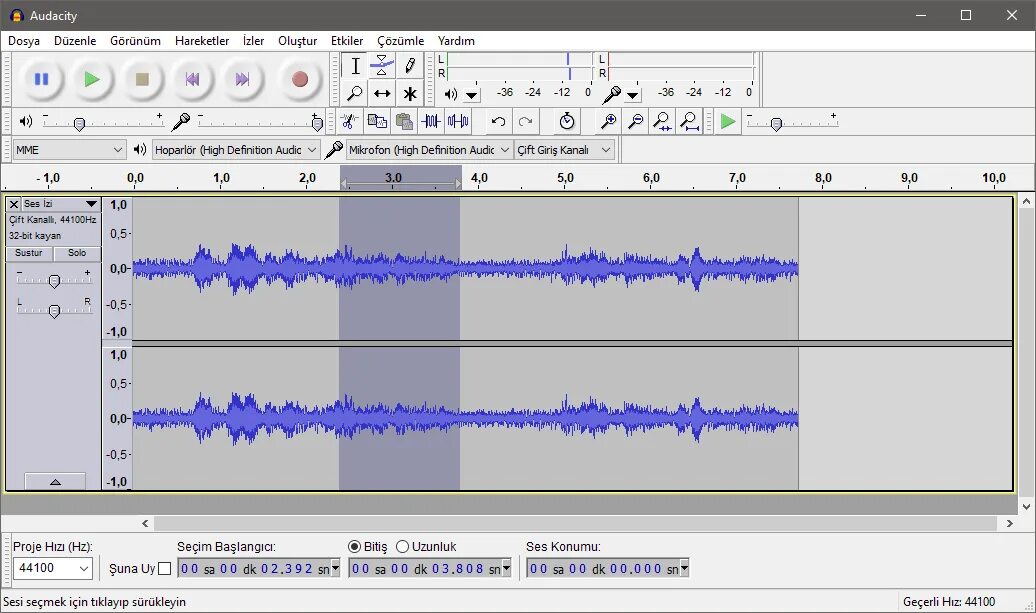
Task: Select the Draw (pencil) tool
Action: pyautogui.click(x=410, y=65)
